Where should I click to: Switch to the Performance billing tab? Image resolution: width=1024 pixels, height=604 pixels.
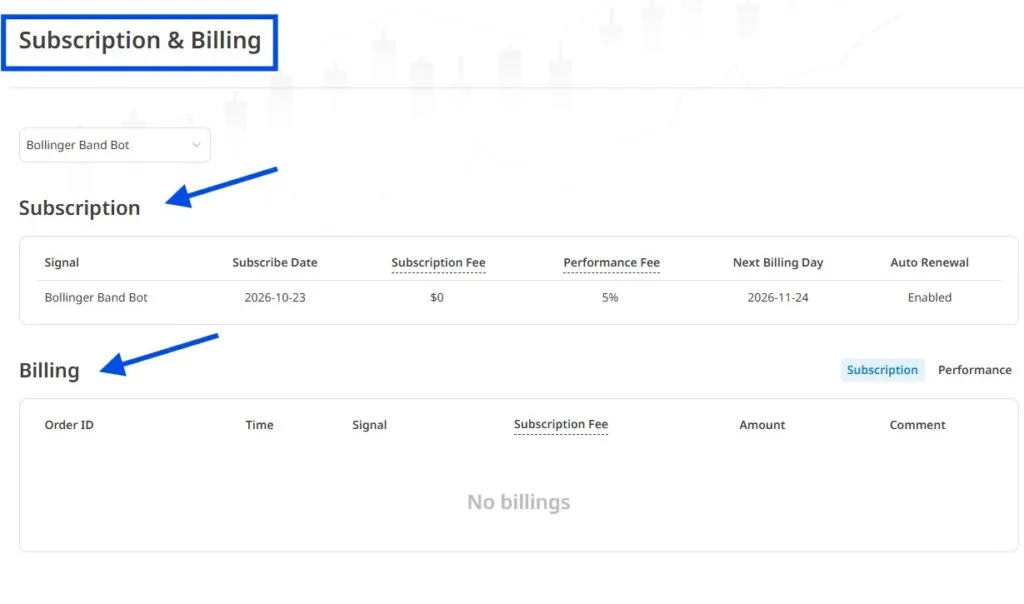pos(974,370)
